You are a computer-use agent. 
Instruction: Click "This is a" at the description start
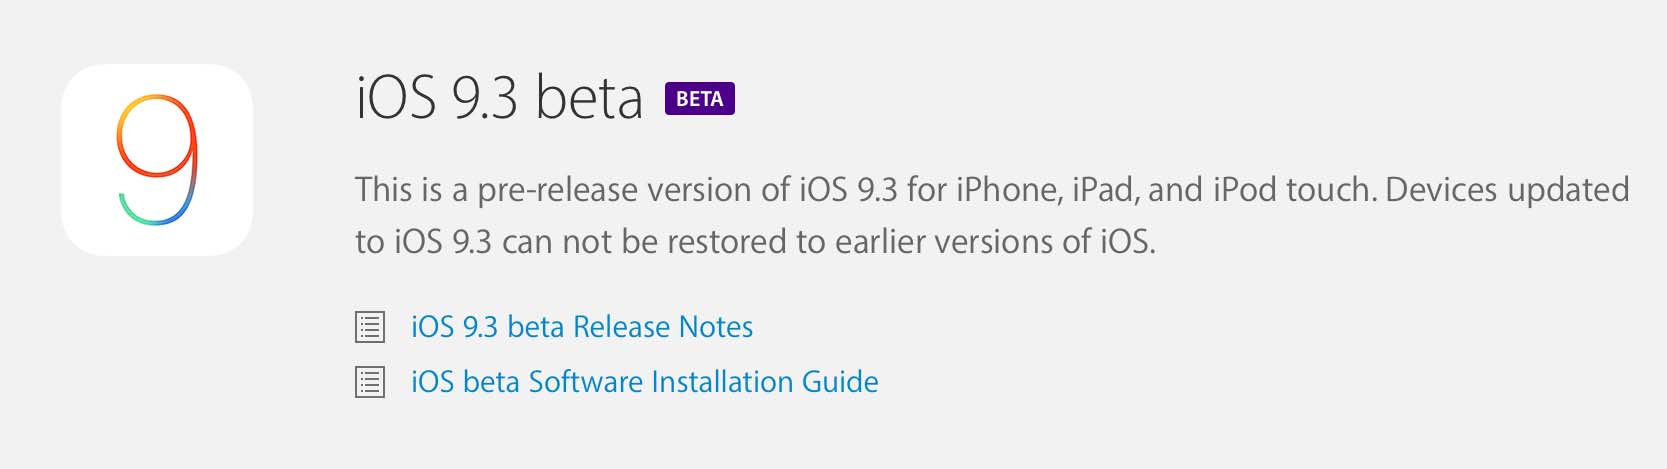click(x=411, y=190)
